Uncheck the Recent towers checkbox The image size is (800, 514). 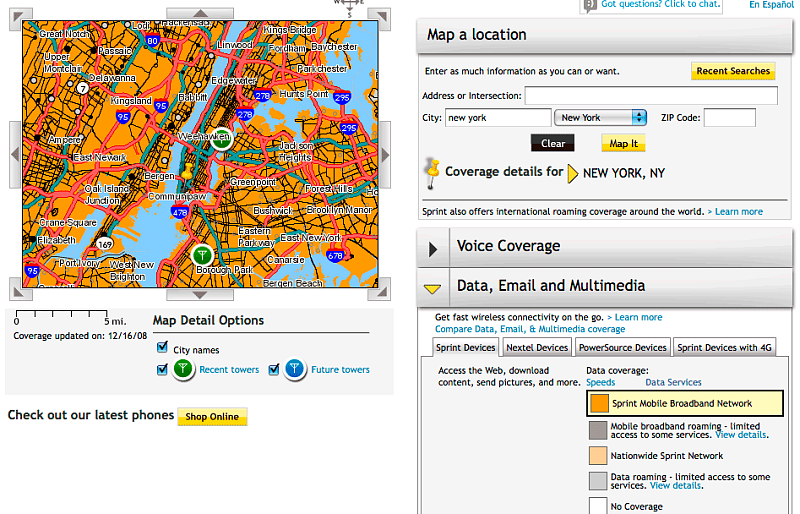point(162,369)
